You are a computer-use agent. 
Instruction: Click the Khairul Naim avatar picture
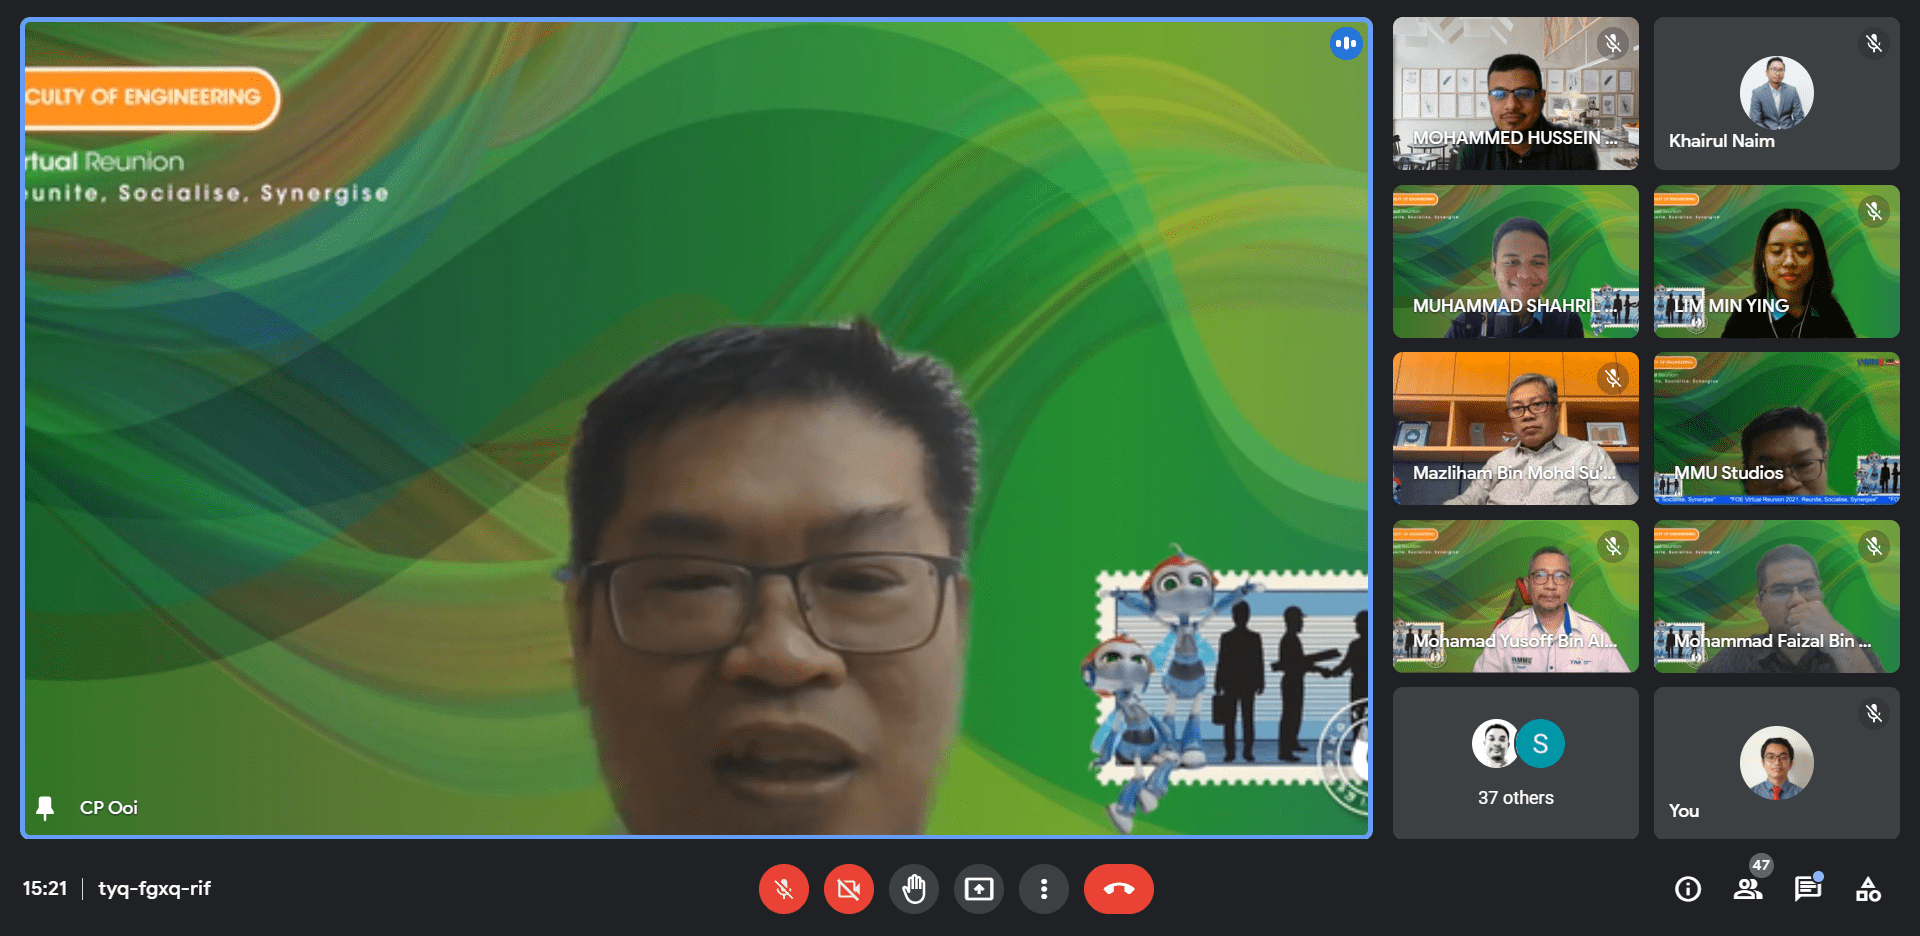[x=1777, y=93]
